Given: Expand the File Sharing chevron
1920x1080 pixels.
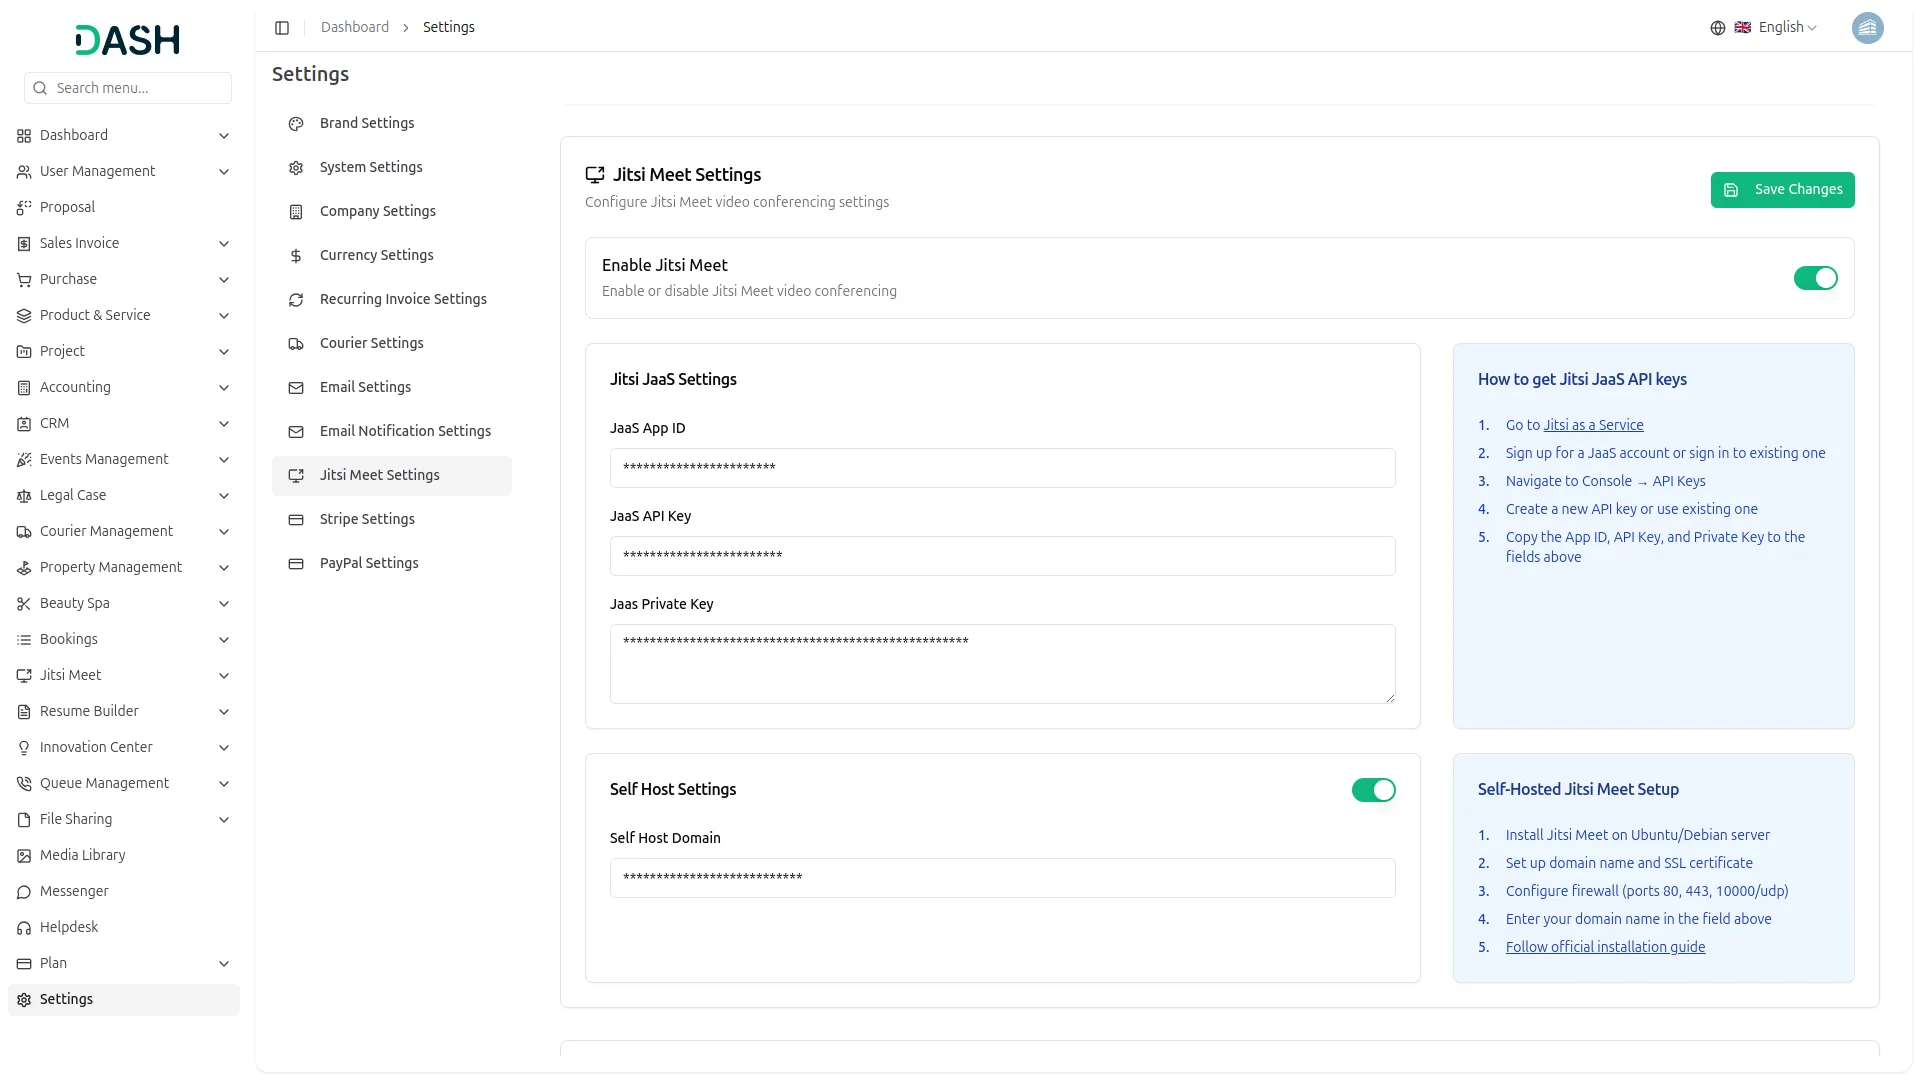Looking at the screenshot, I should (x=224, y=820).
